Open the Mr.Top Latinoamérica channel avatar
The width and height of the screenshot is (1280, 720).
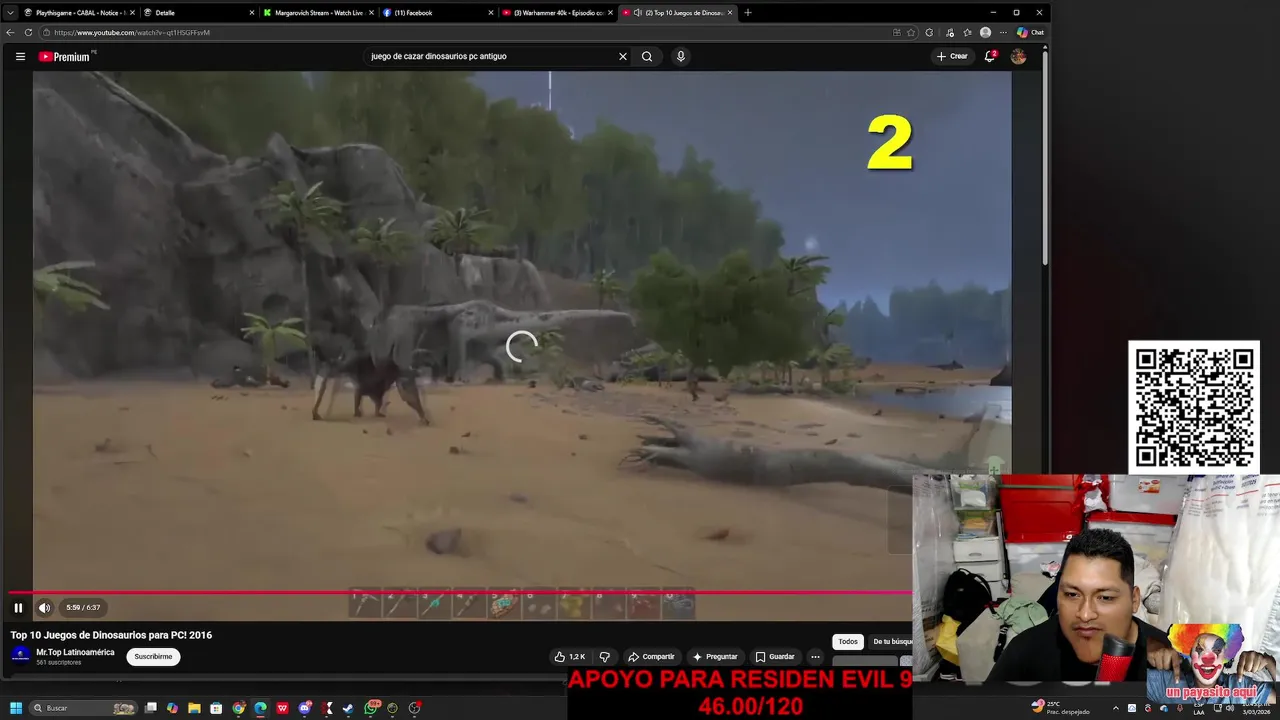coord(20,656)
